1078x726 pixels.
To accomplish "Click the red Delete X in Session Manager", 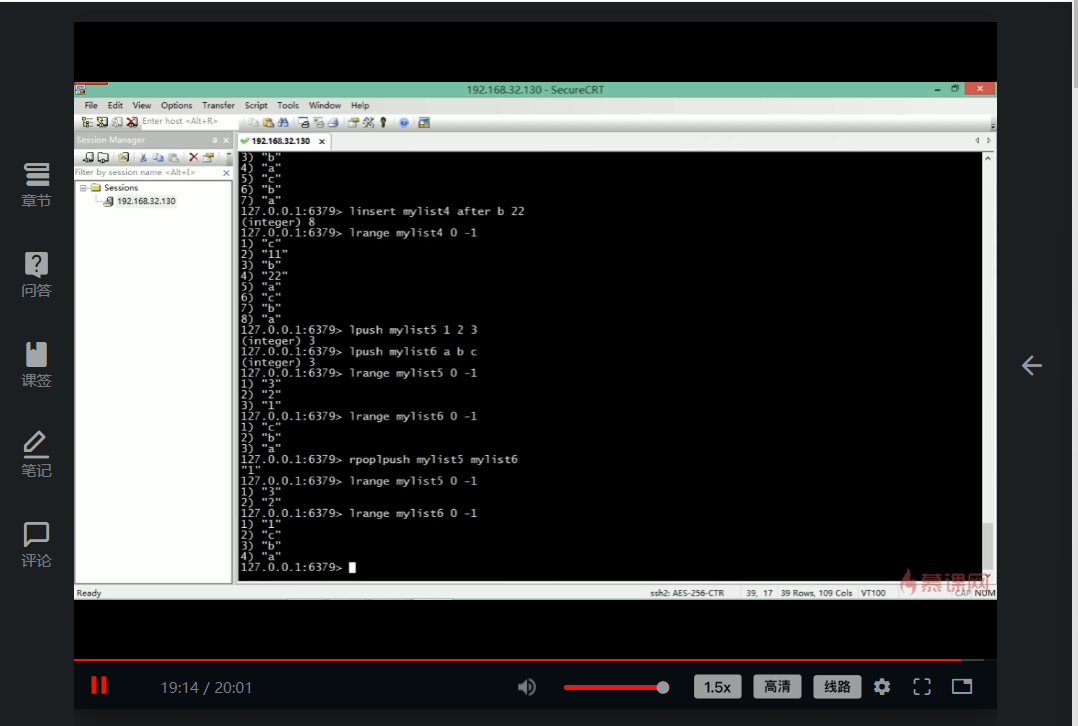I will click(193, 157).
